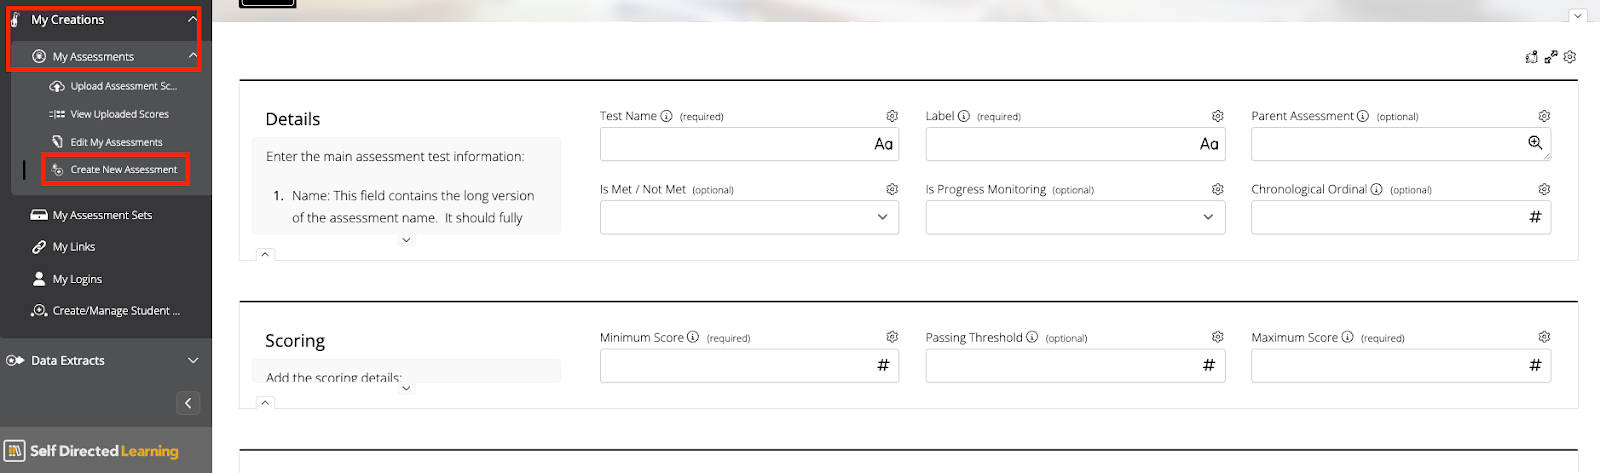Select View Uploaded Scores menu item
This screenshot has height=473, width=1600.
point(119,114)
